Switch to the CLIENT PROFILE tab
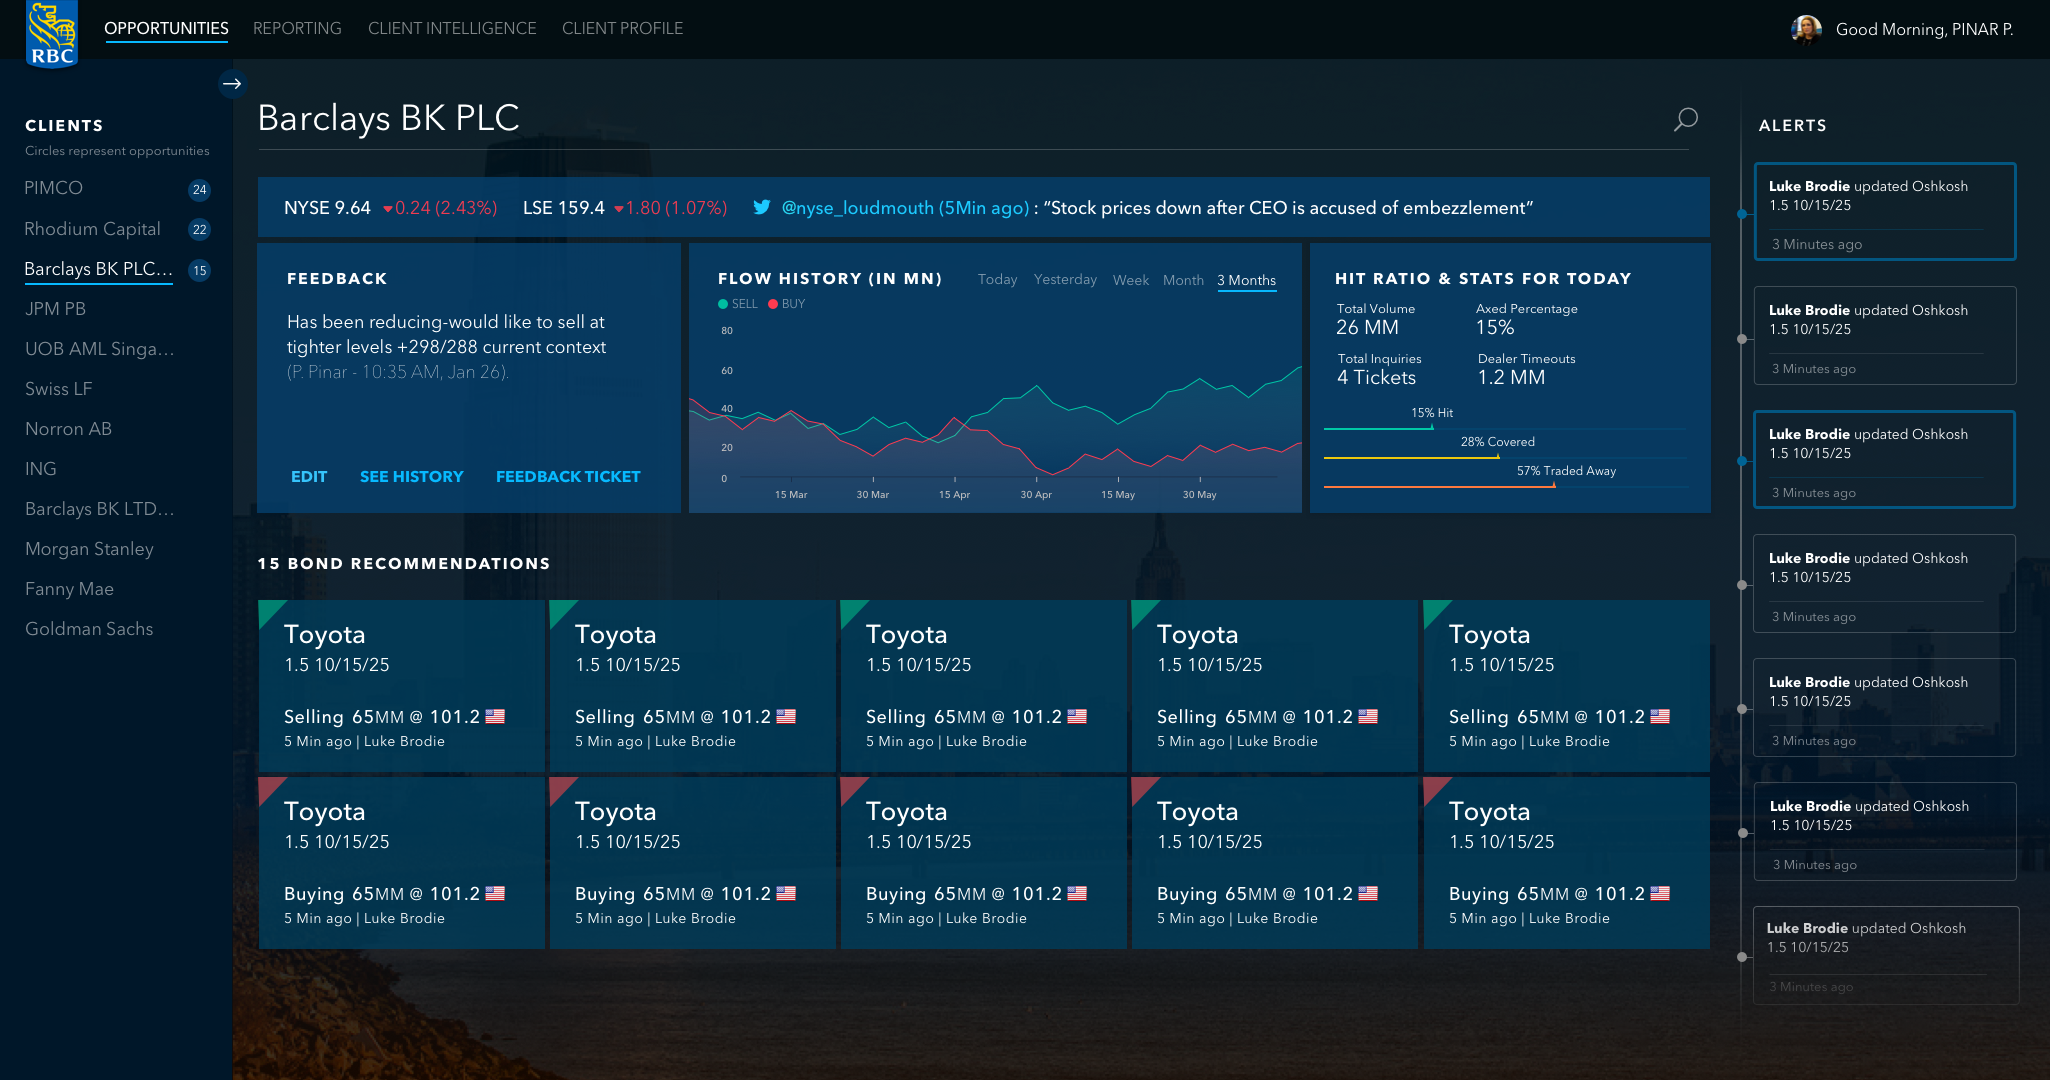 tap(622, 28)
